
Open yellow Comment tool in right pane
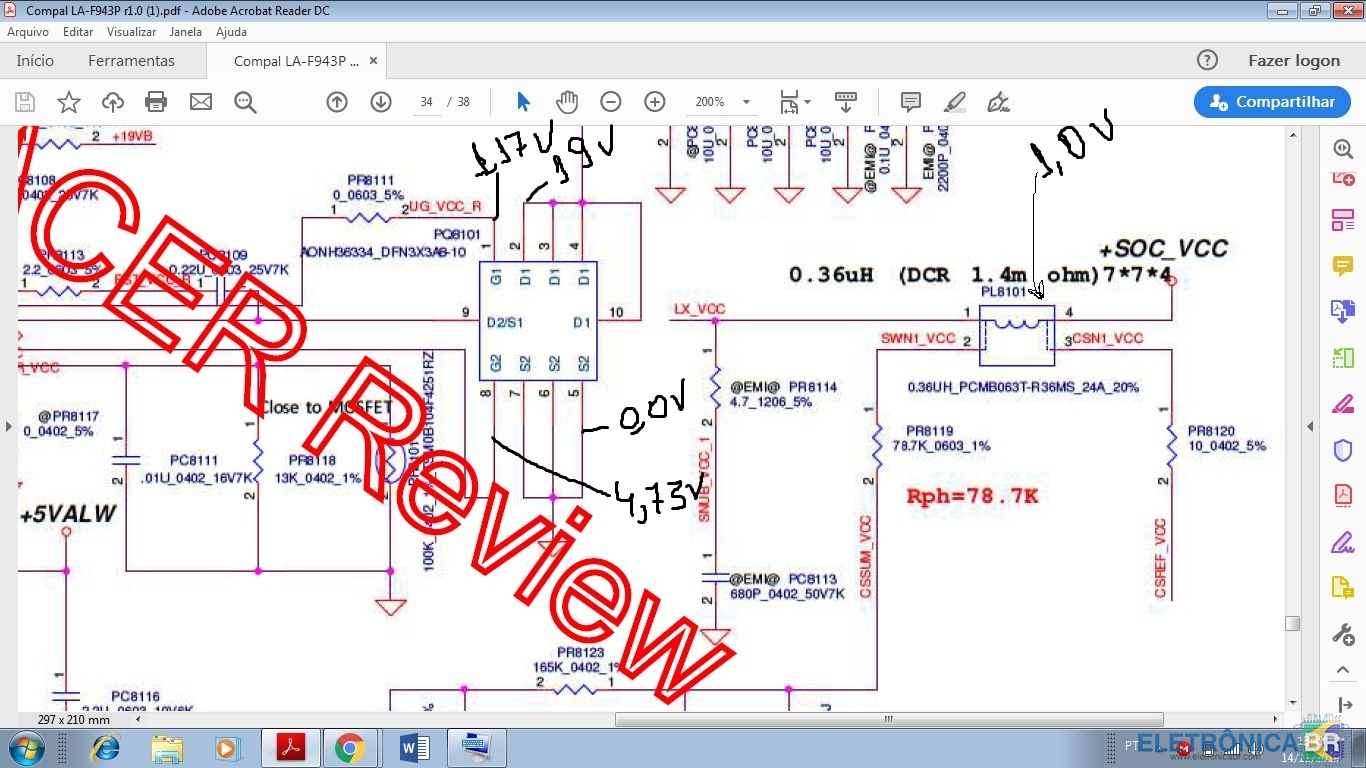[x=1343, y=266]
